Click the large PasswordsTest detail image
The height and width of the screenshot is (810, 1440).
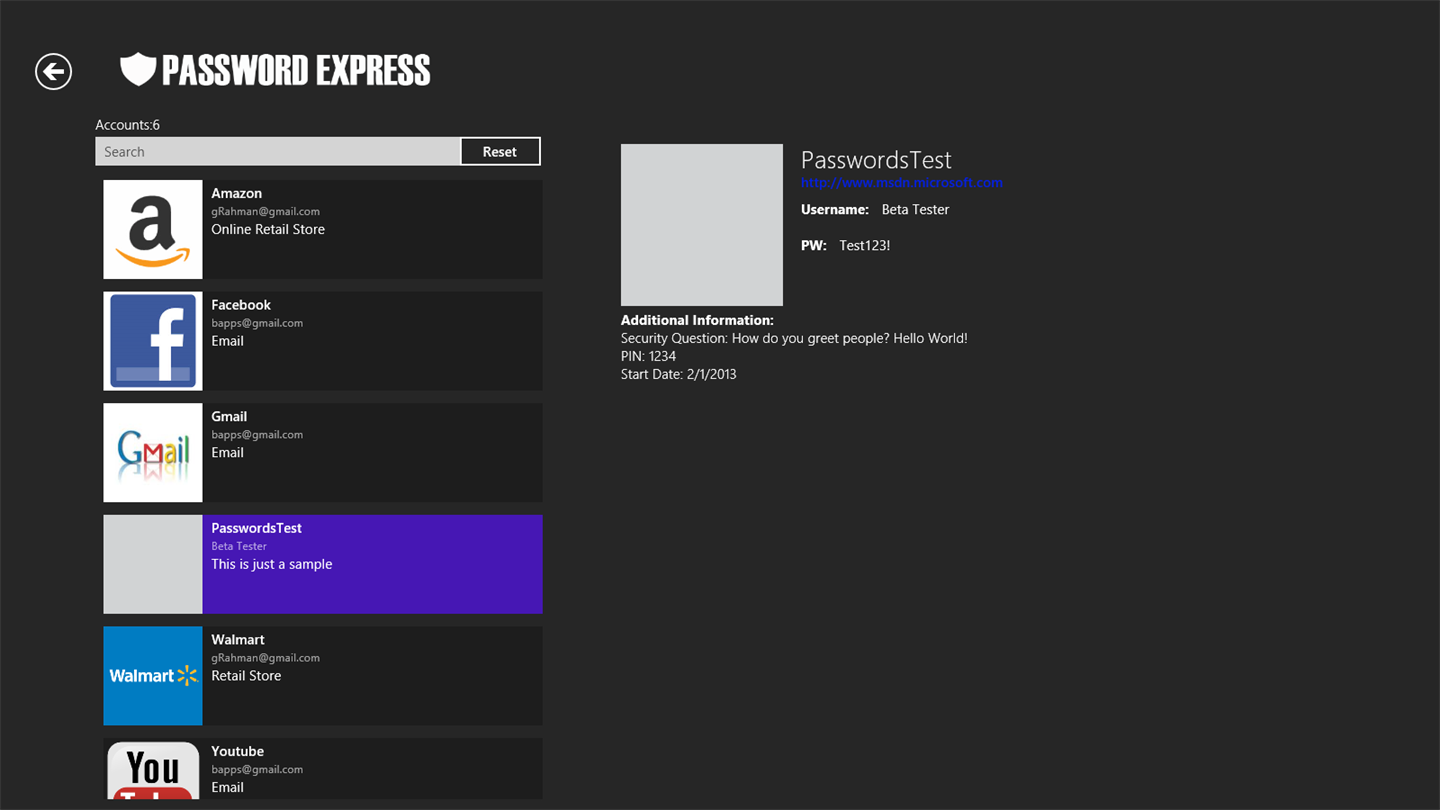pos(701,225)
